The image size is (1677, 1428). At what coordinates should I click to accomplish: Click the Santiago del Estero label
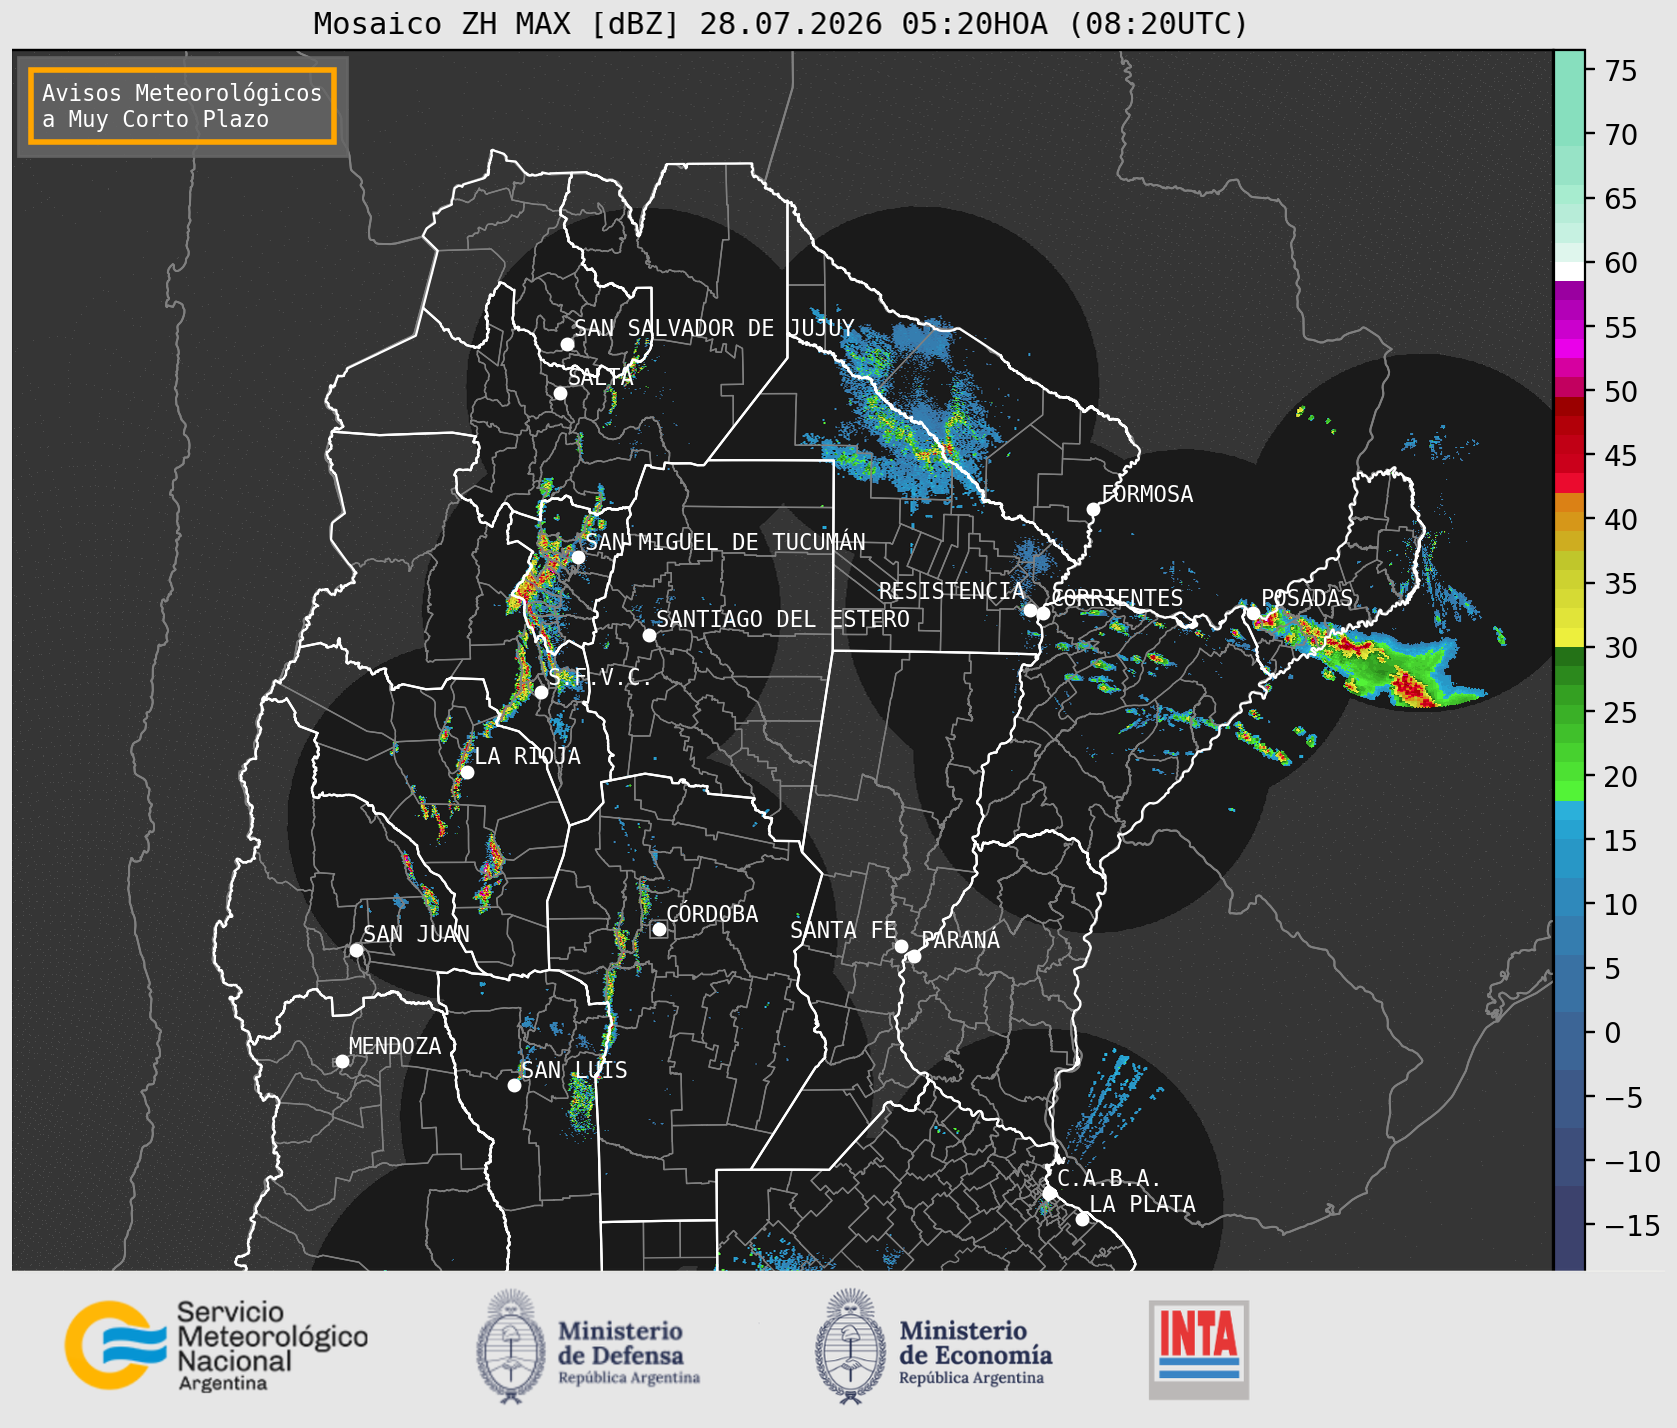tap(783, 619)
